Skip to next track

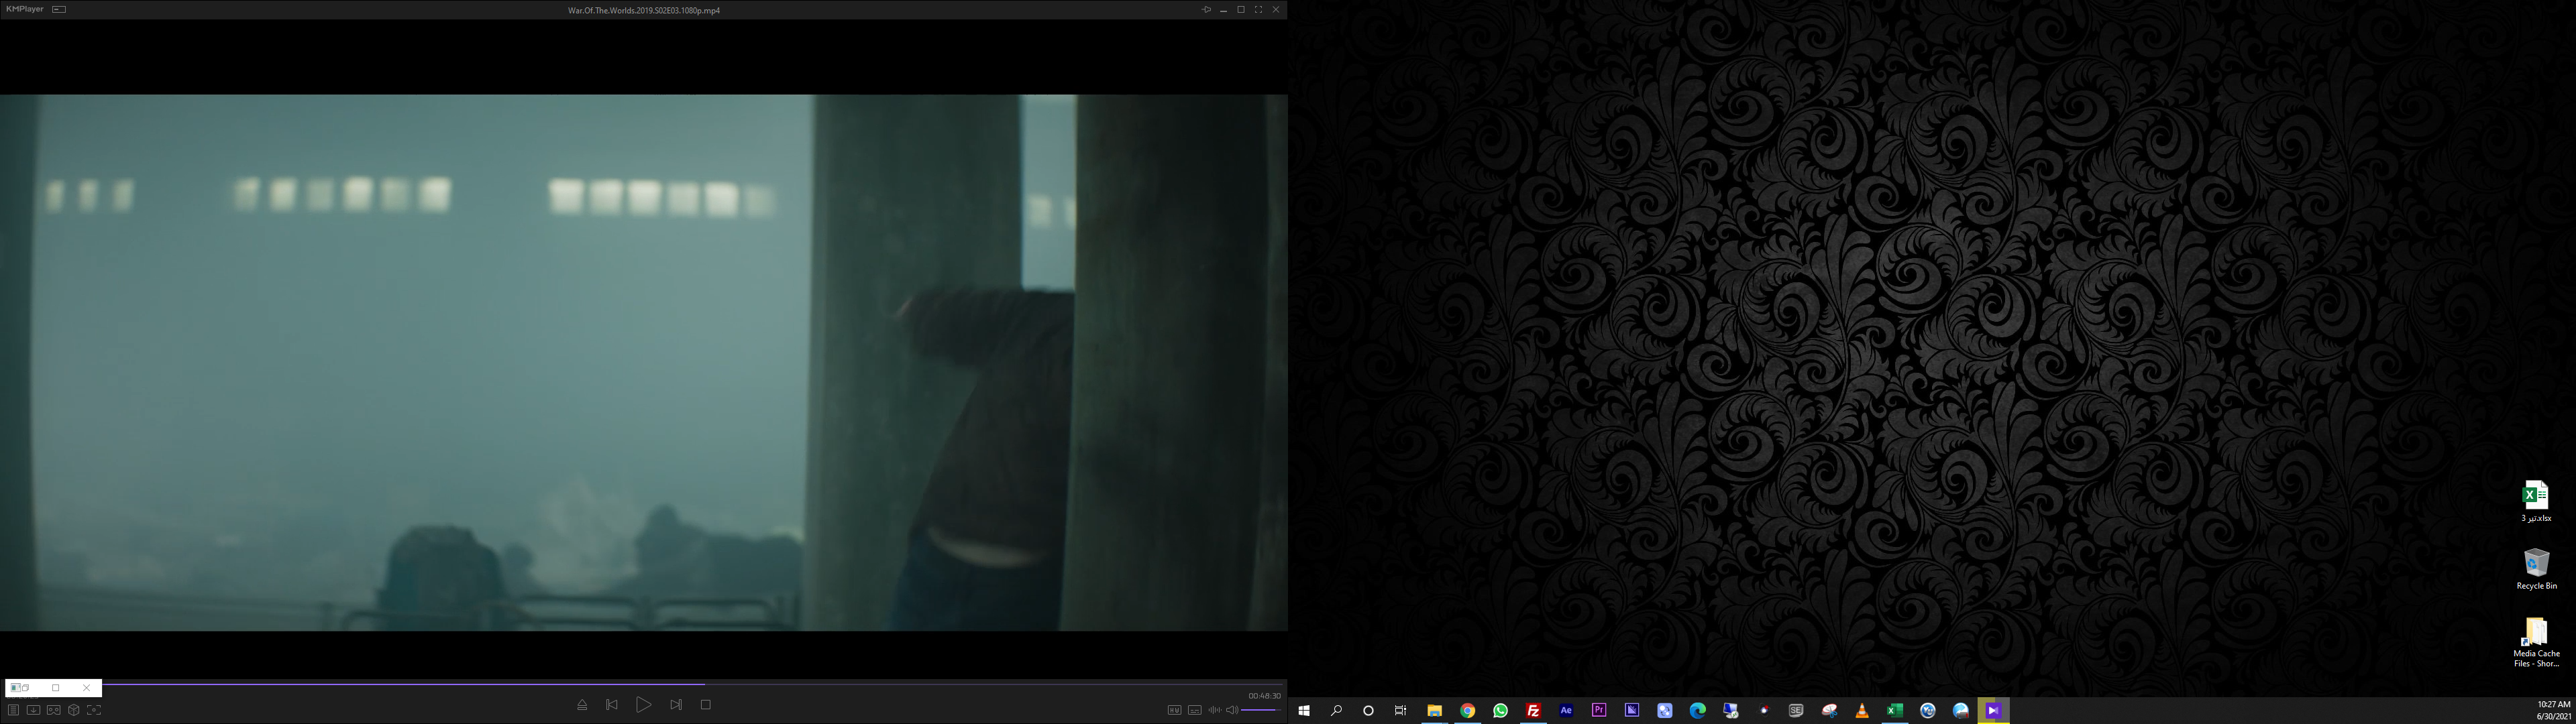pos(676,705)
